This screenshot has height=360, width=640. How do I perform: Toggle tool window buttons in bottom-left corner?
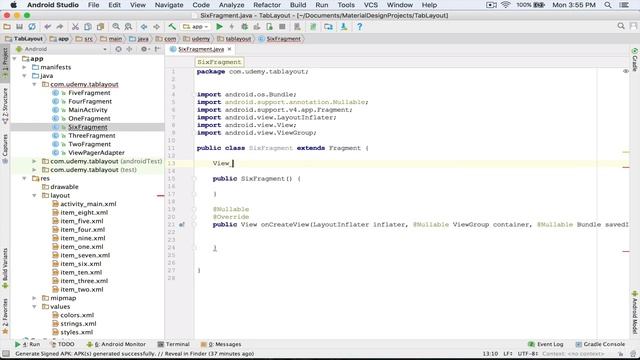coord(6,354)
